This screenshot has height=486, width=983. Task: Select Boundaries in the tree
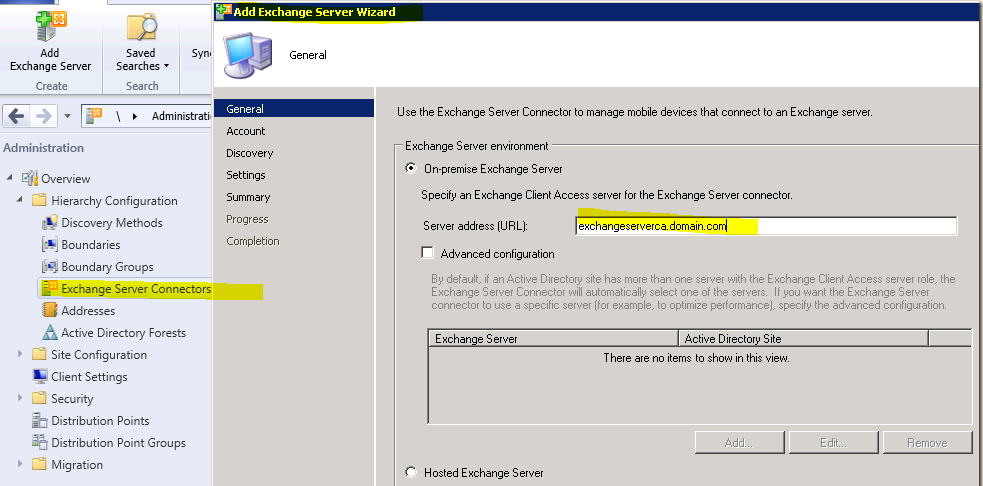pyautogui.click(x=91, y=245)
